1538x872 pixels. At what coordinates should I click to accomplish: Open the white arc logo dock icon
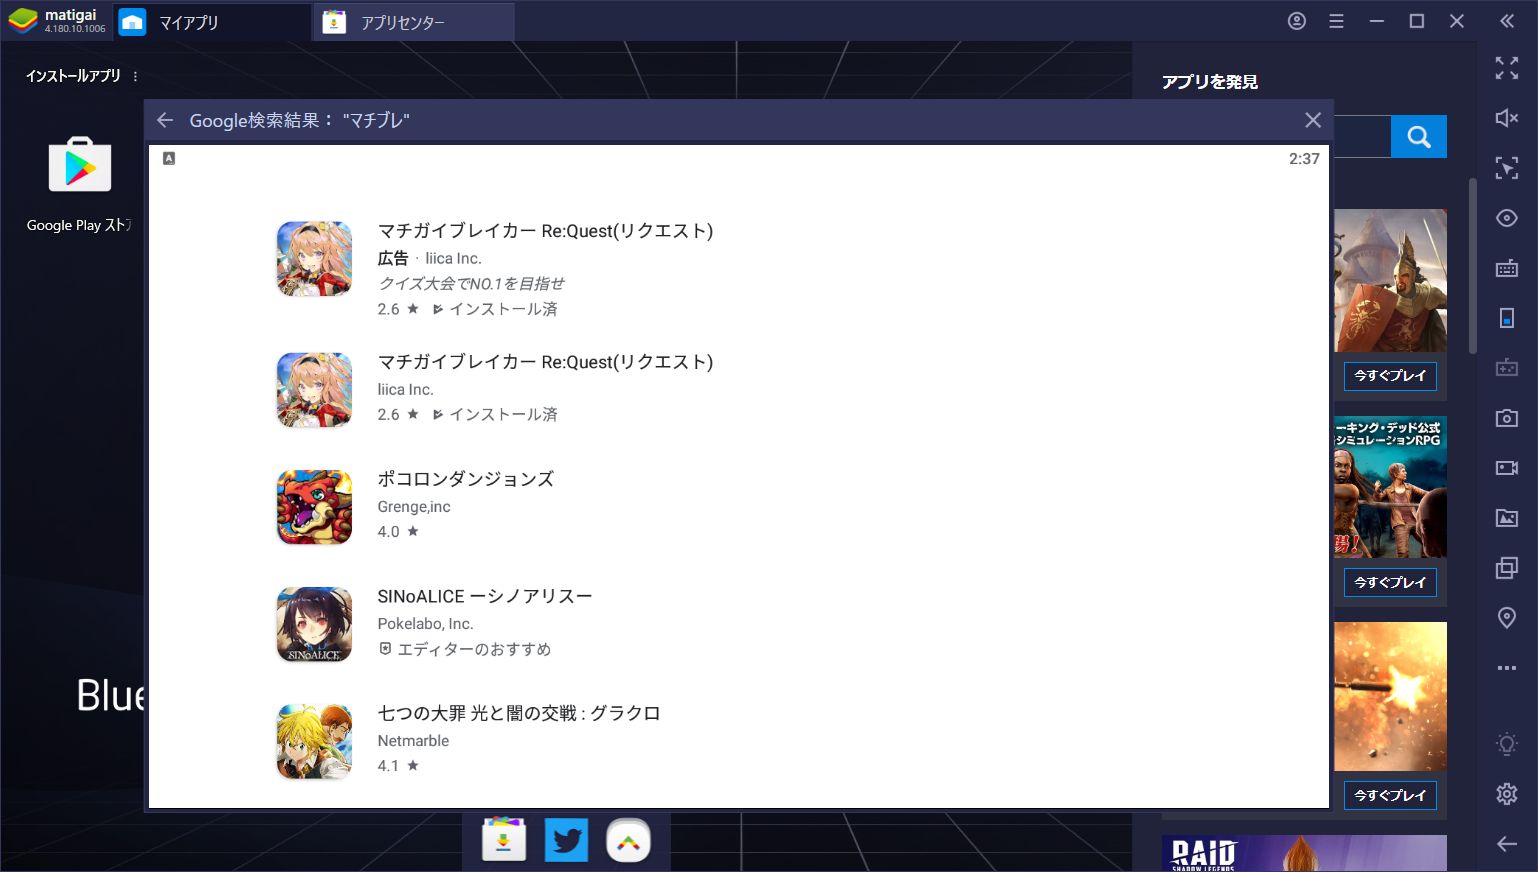(x=628, y=841)
